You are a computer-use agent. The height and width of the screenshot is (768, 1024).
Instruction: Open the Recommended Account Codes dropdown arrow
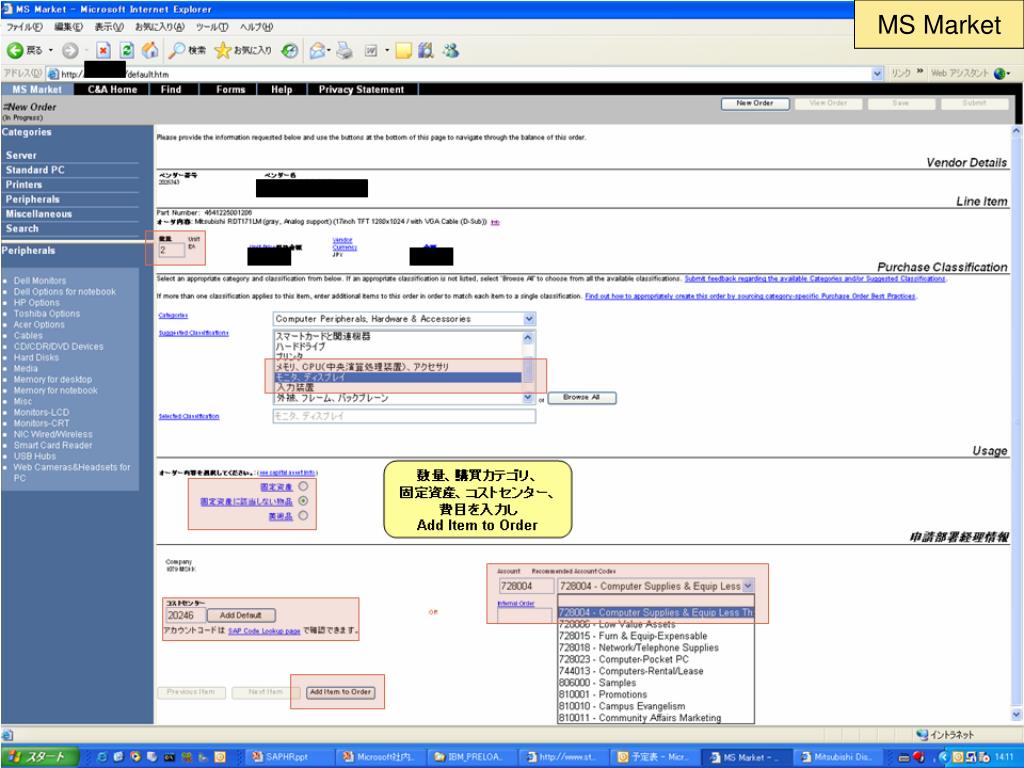[x=748, y=586]
